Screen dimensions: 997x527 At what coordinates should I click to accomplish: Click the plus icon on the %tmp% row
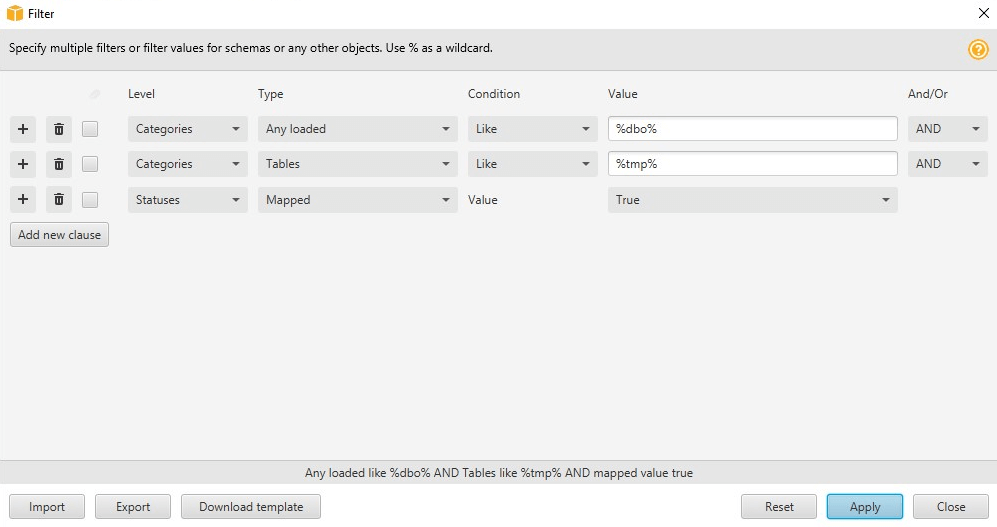(x=23, y=164)
